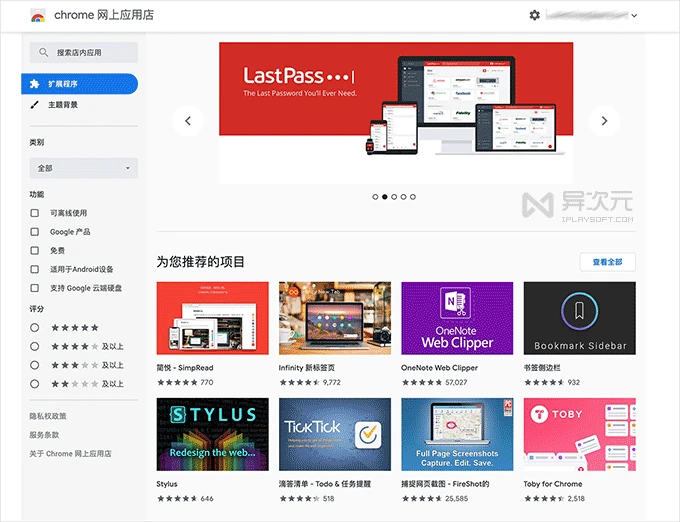Select two stars 及以上 radio

35,384
